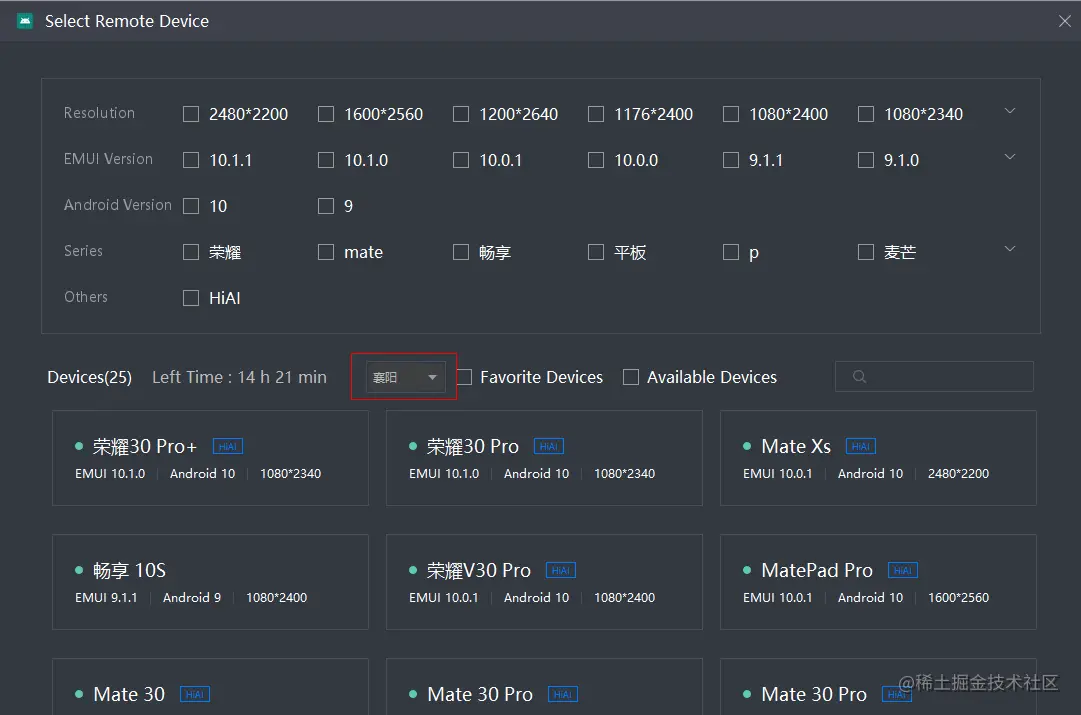
Task: Click HiAI badge on 荣耀30 Pro card
Action: pyautogui.click(x=549, y=447)
